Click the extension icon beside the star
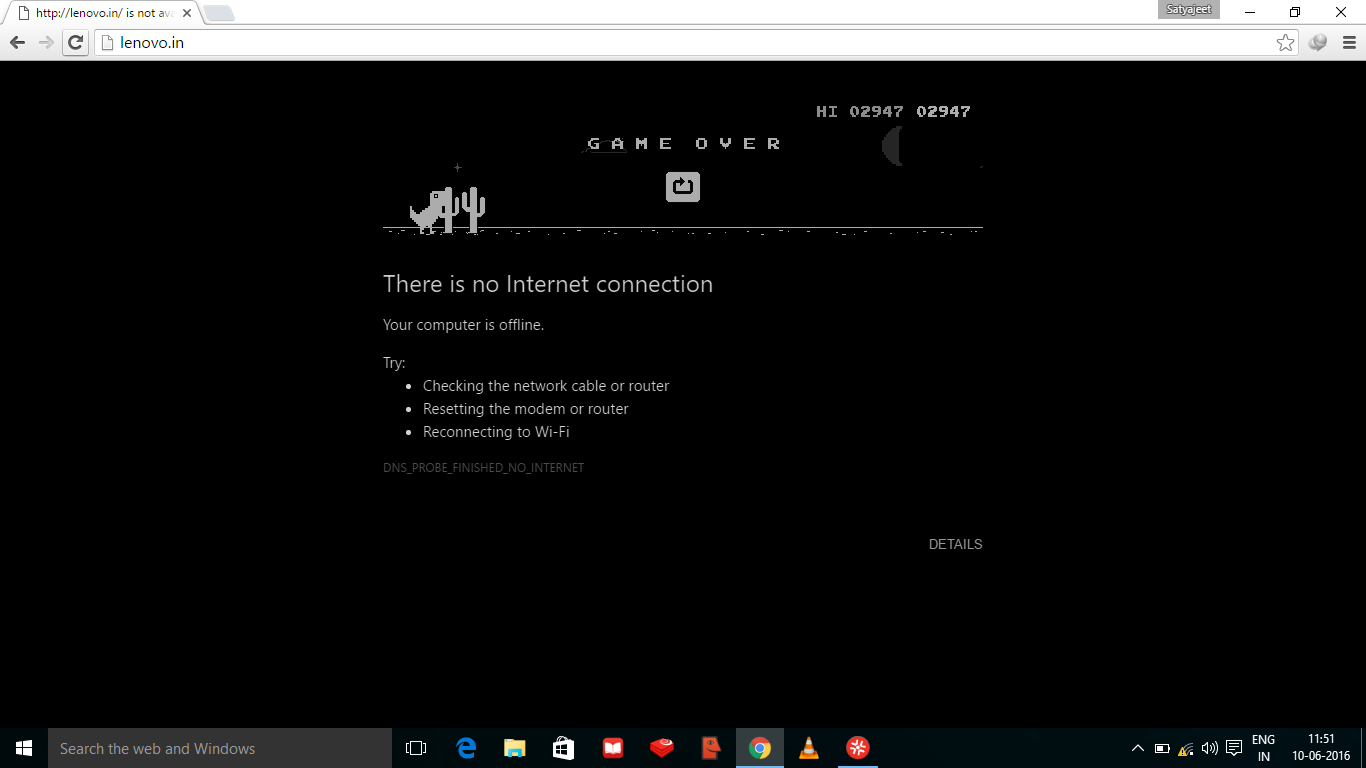1366x768 pixels. pos(1318,43)
